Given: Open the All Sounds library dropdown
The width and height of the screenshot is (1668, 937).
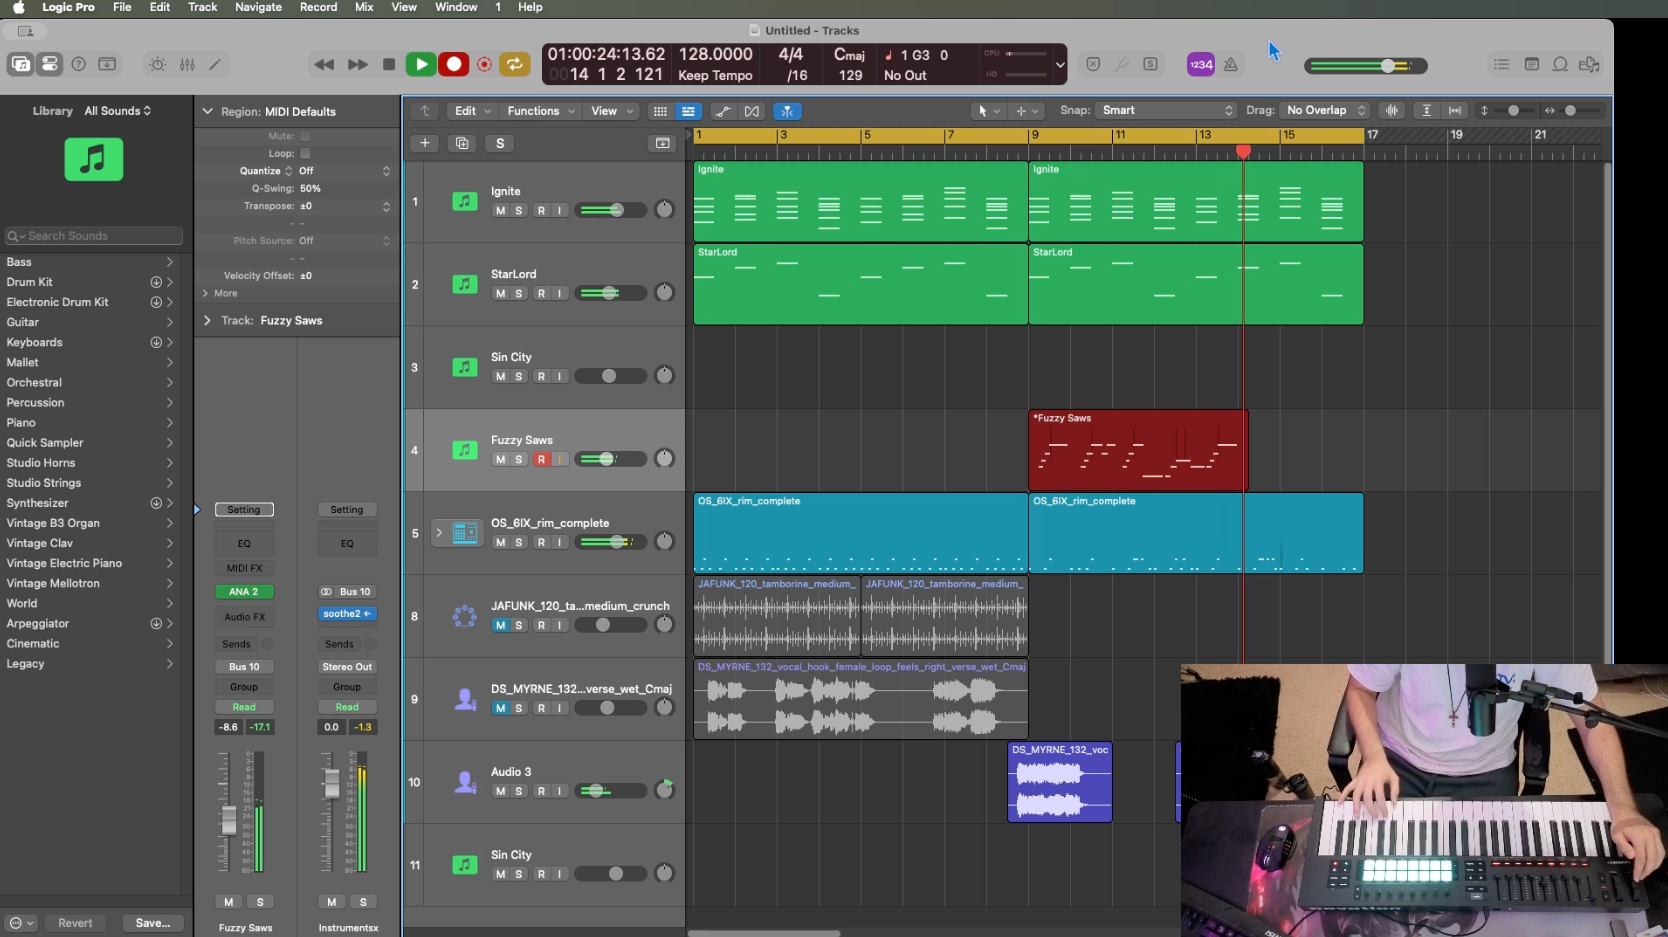Looking at the screenshot, I should tap(118, 111).
